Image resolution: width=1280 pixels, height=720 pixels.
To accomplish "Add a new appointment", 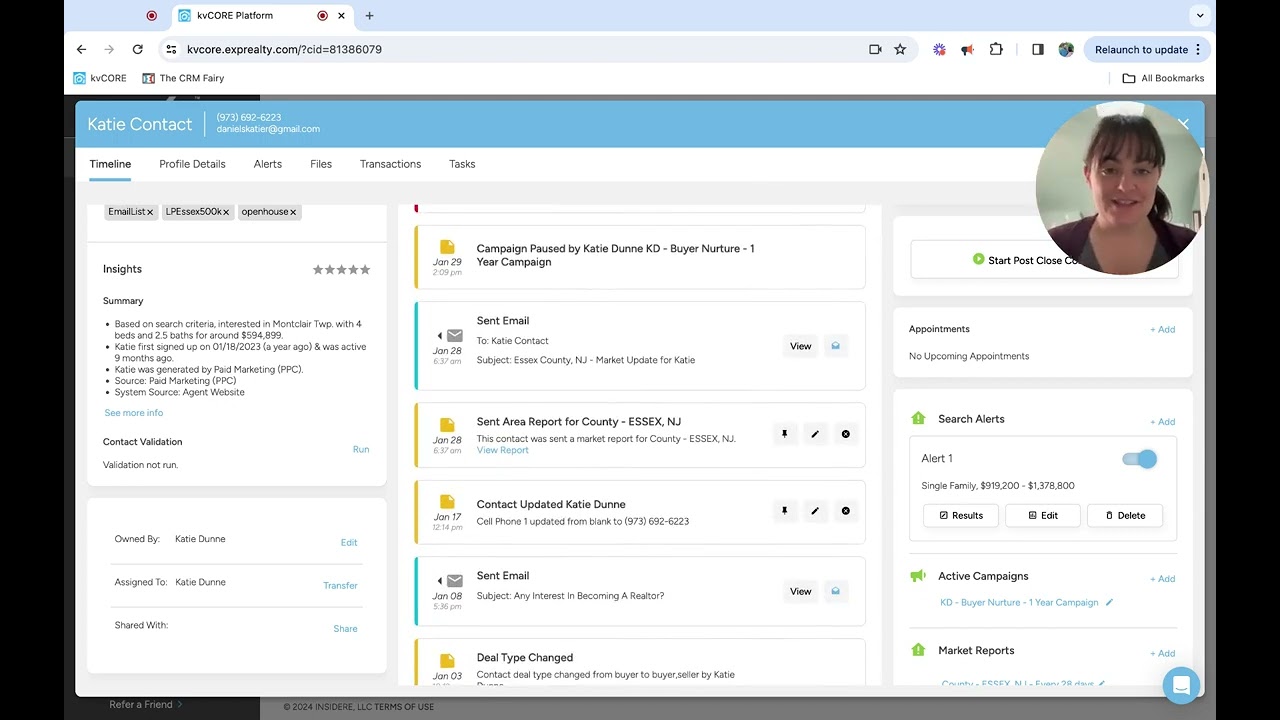I will [1162, 329].
